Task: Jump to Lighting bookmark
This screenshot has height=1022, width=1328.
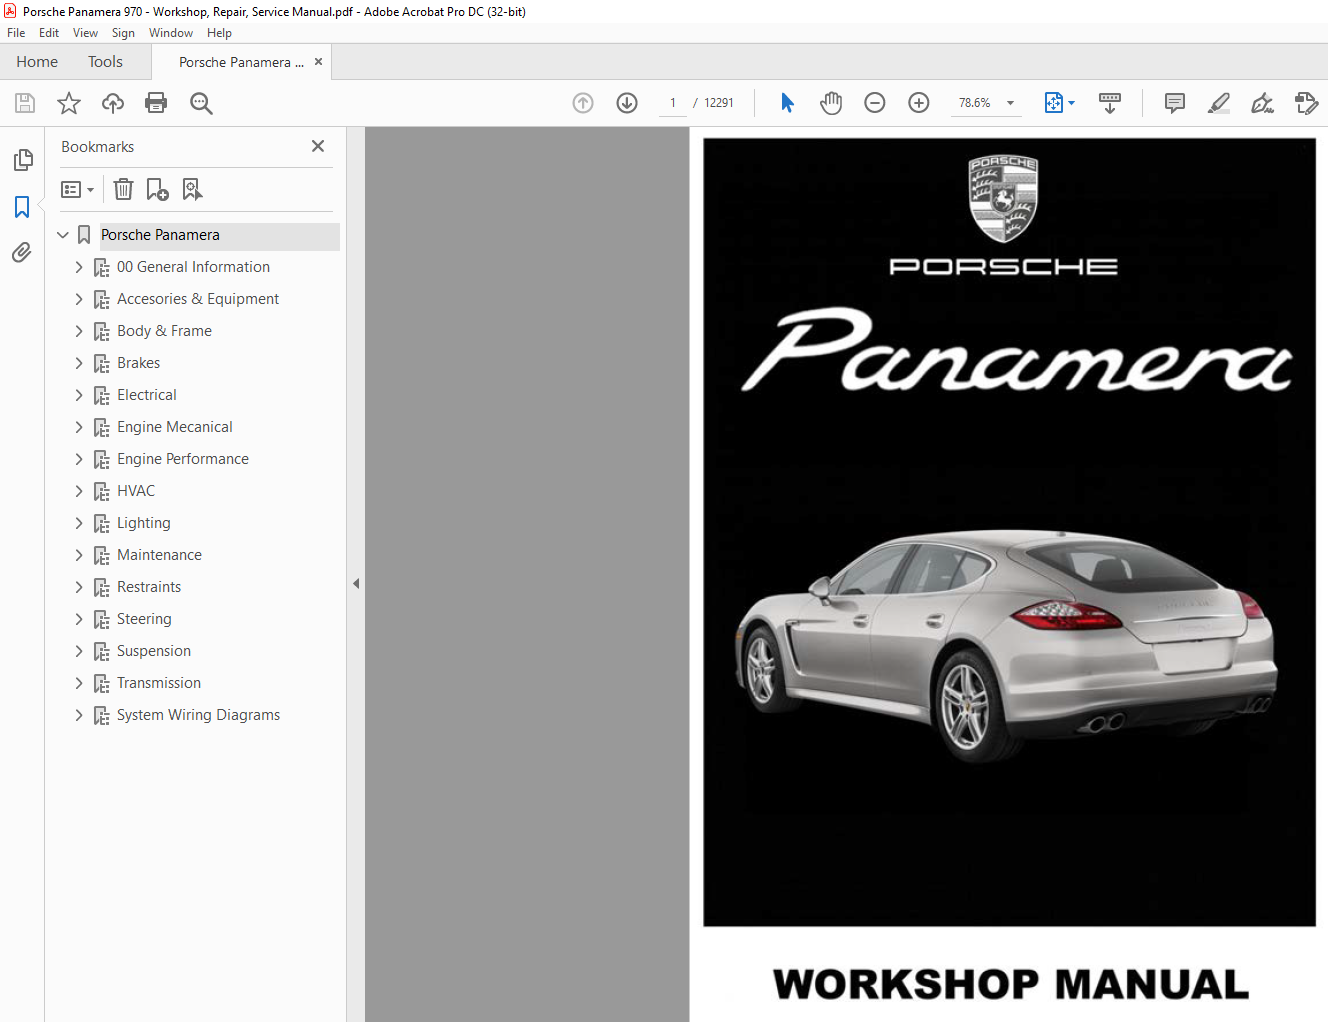Action: click(144, 523)
